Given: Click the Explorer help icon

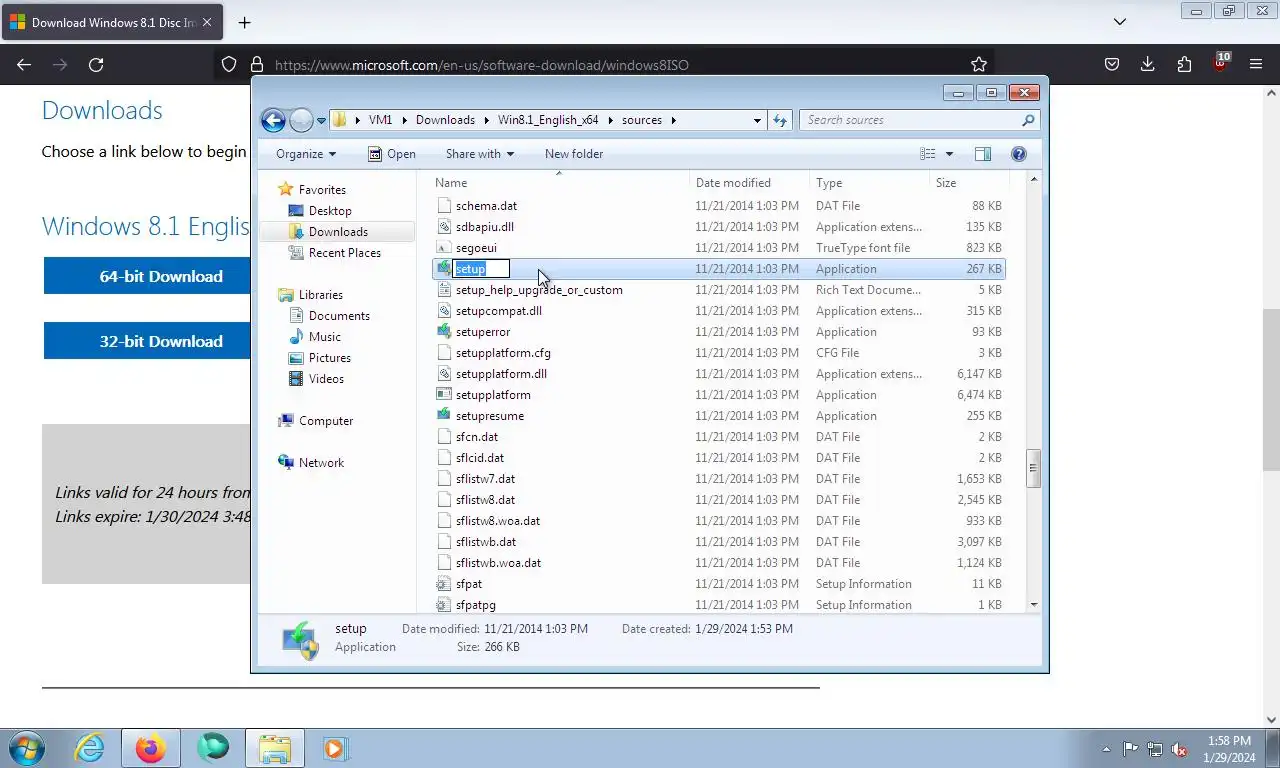Looking at the screenshot, I should click(1019, 154).
